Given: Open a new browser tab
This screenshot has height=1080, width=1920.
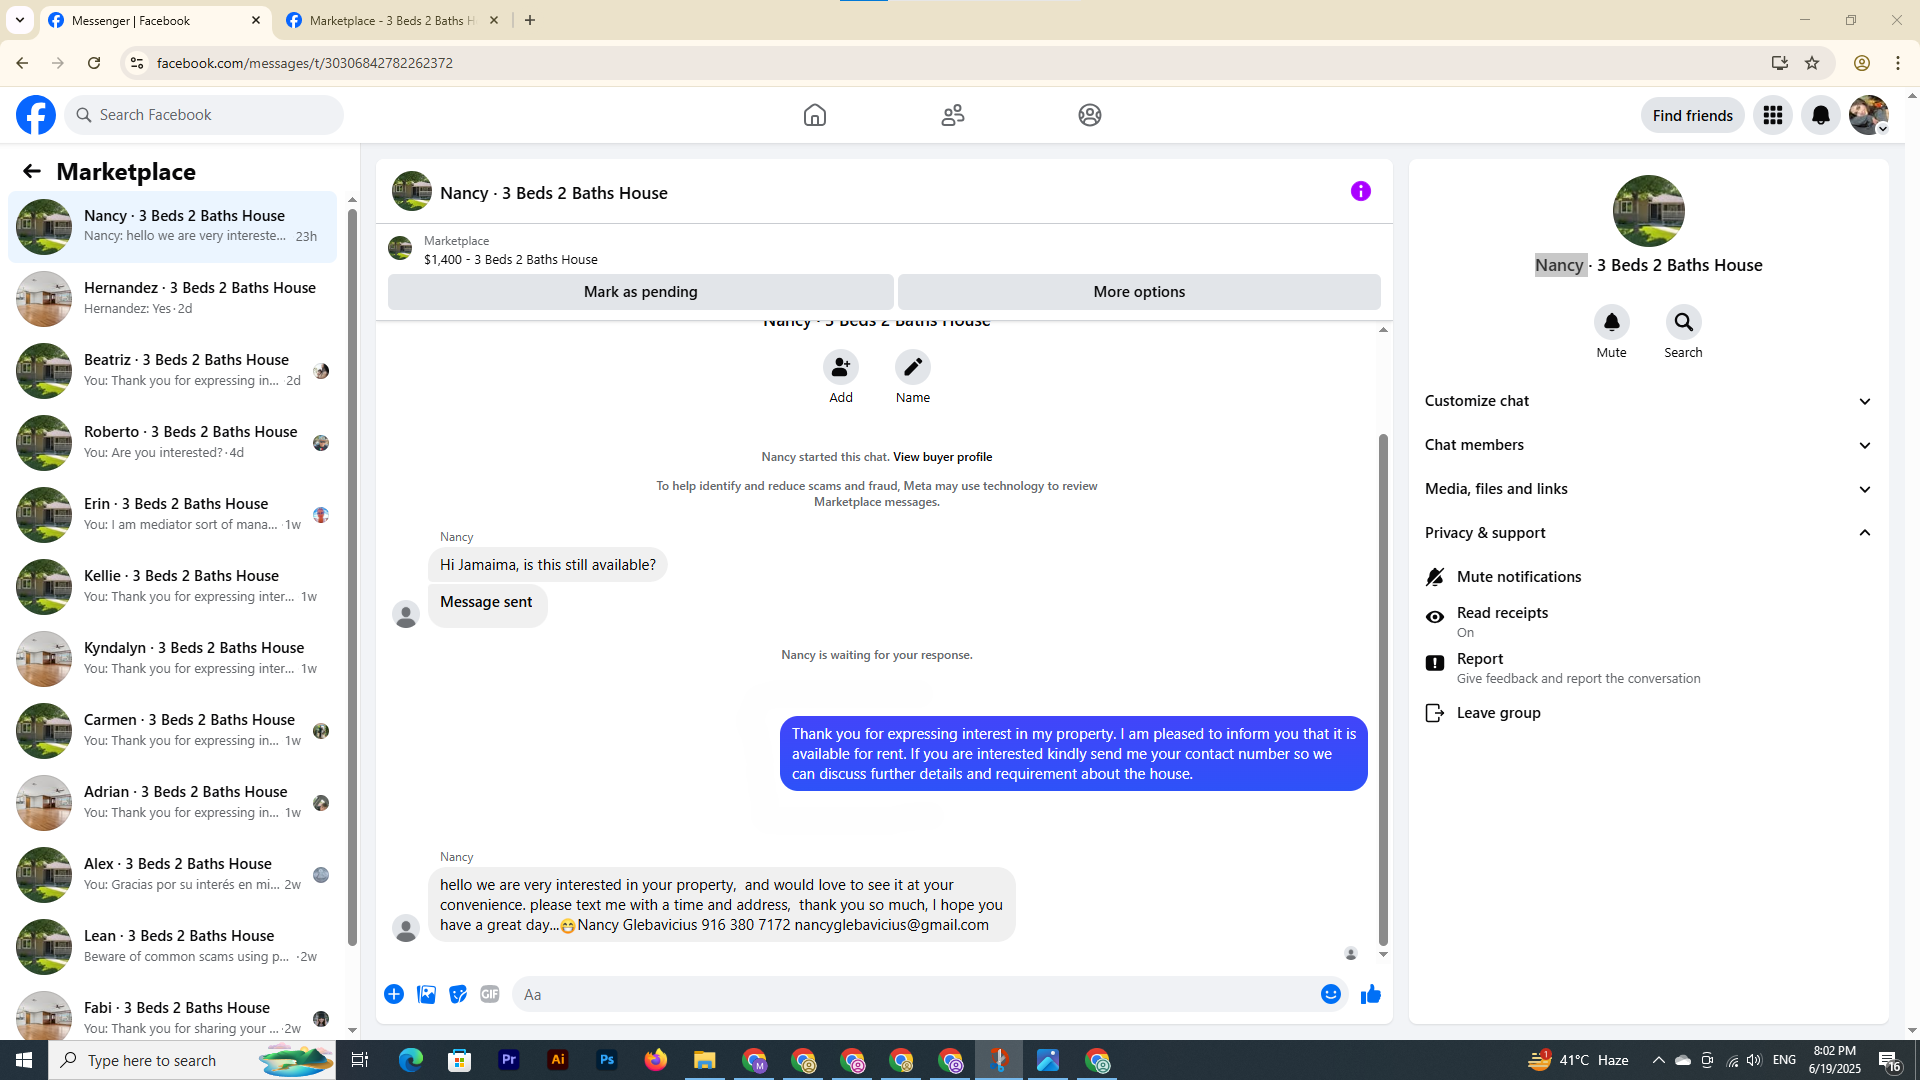Looking at the screenshot, I should pos(530,20).
